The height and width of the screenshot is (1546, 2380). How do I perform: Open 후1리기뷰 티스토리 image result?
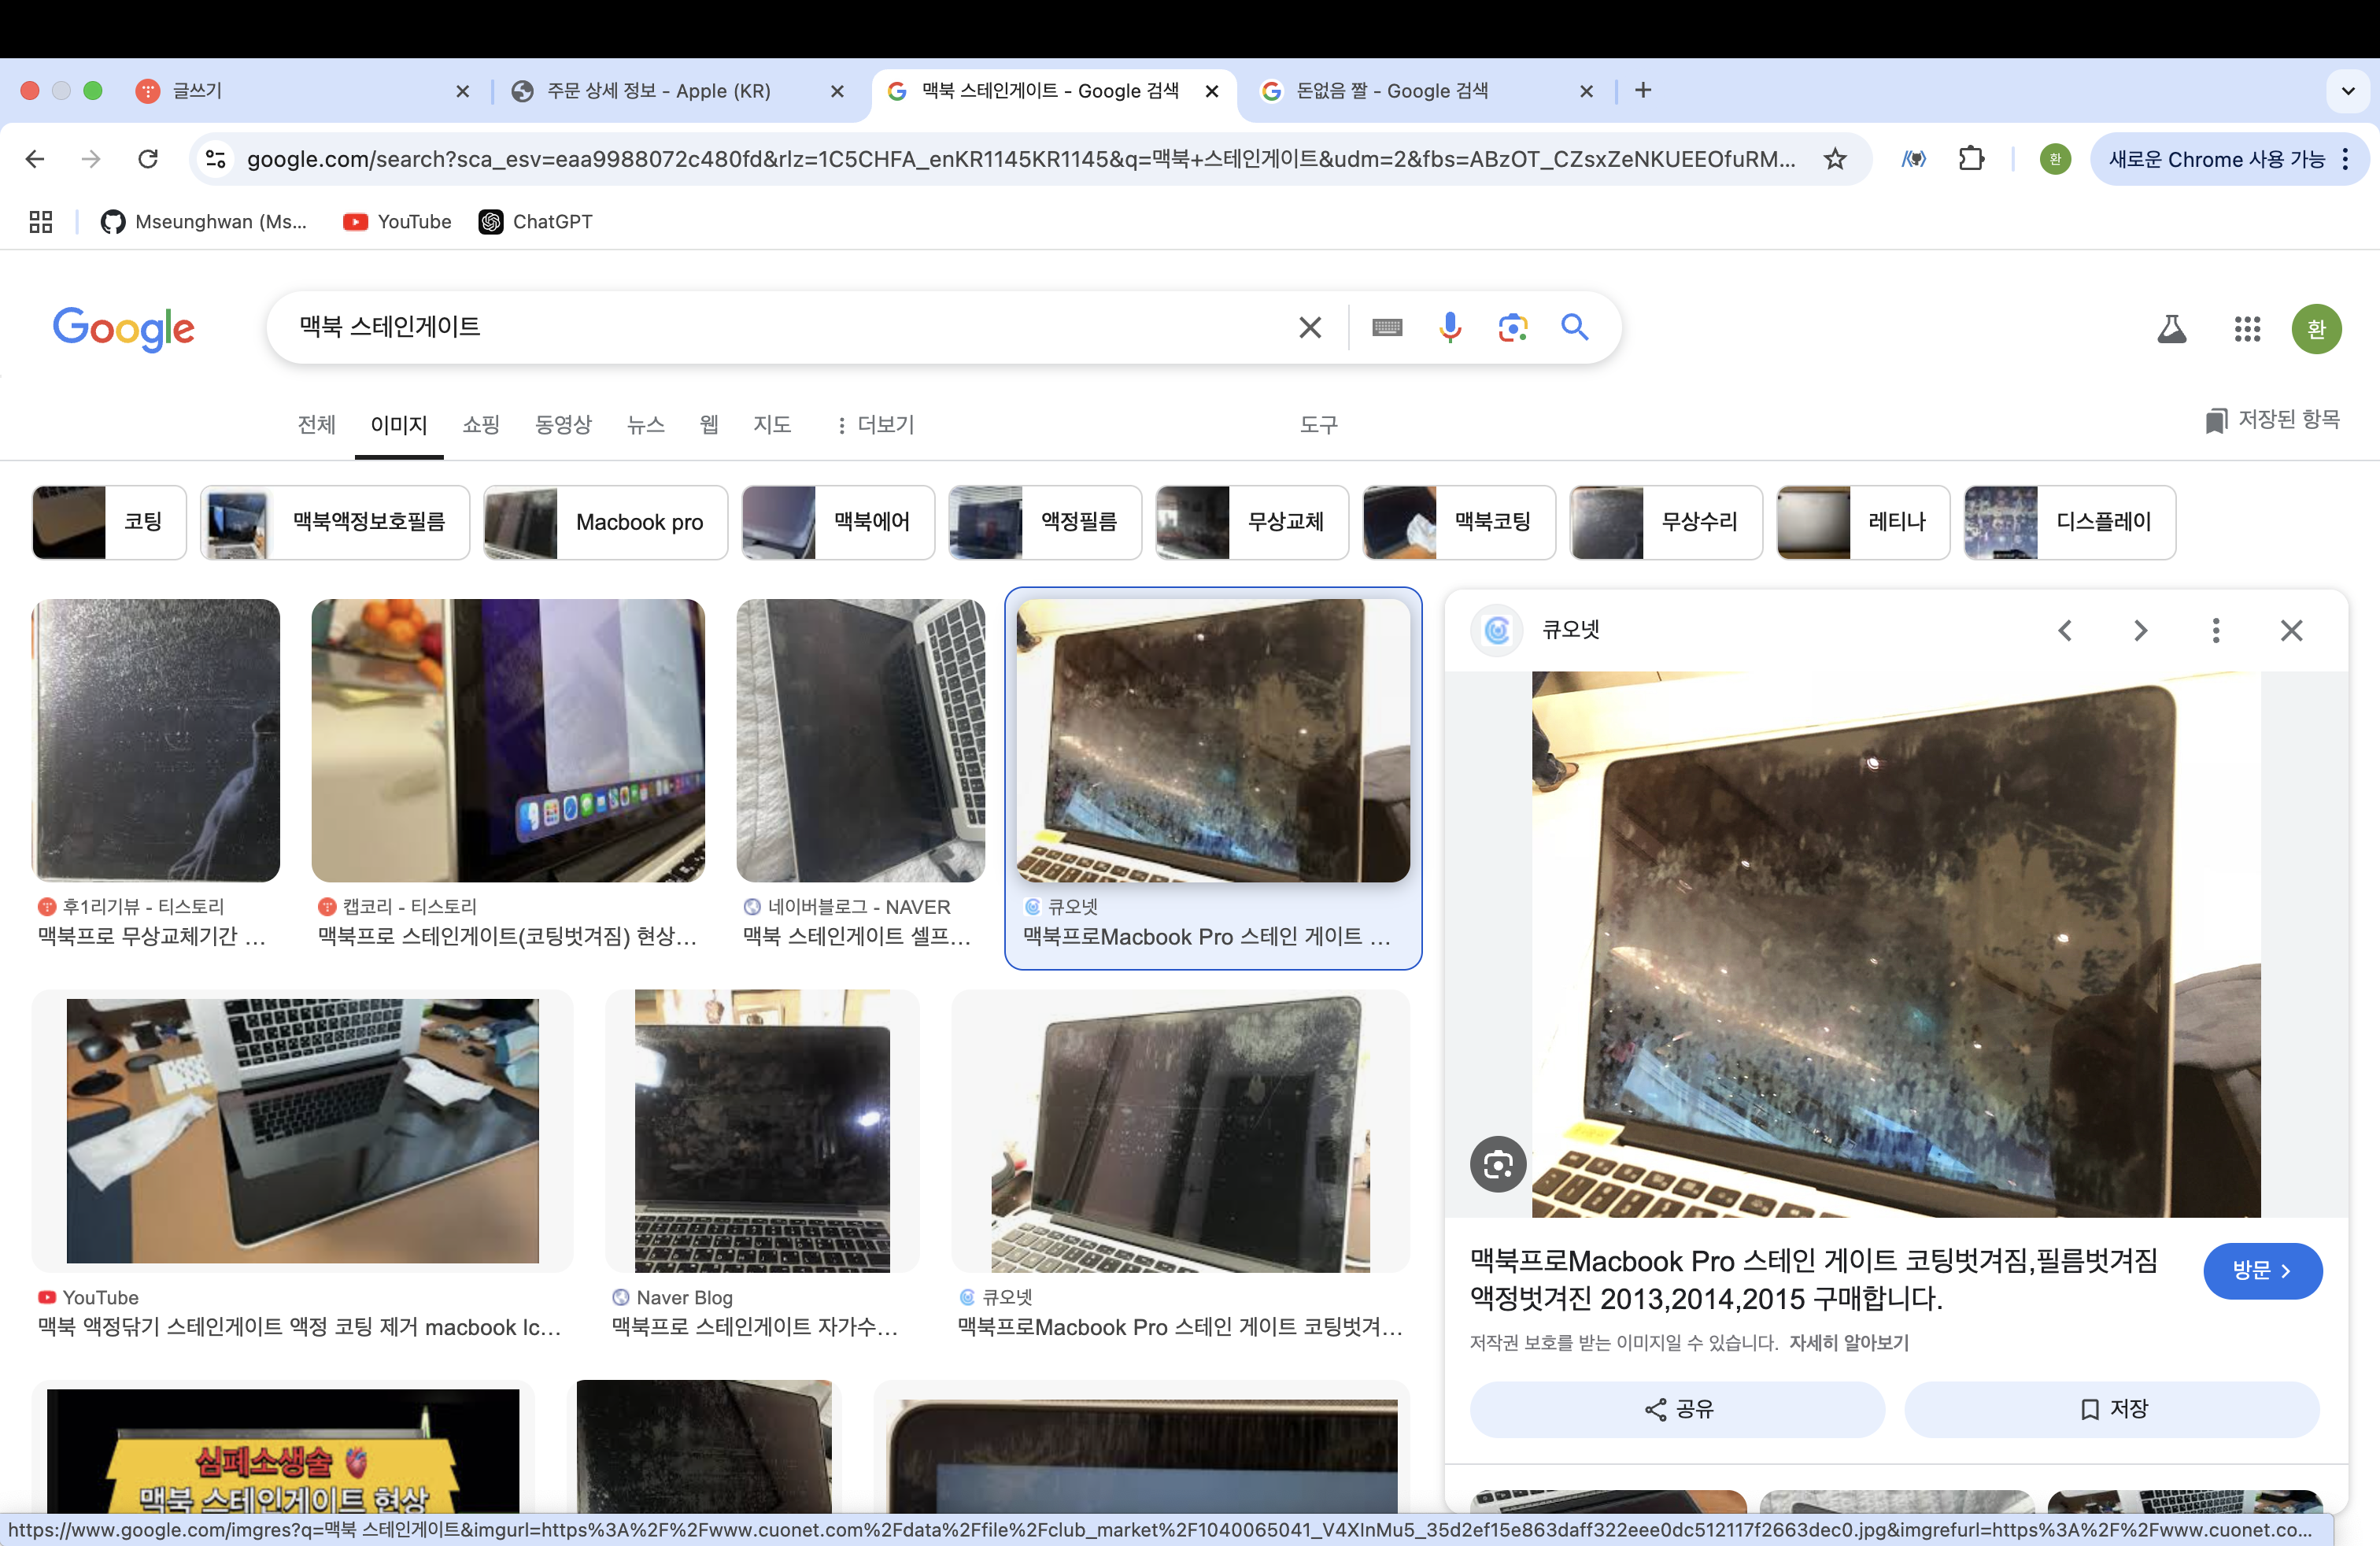(x=156, y=740)
